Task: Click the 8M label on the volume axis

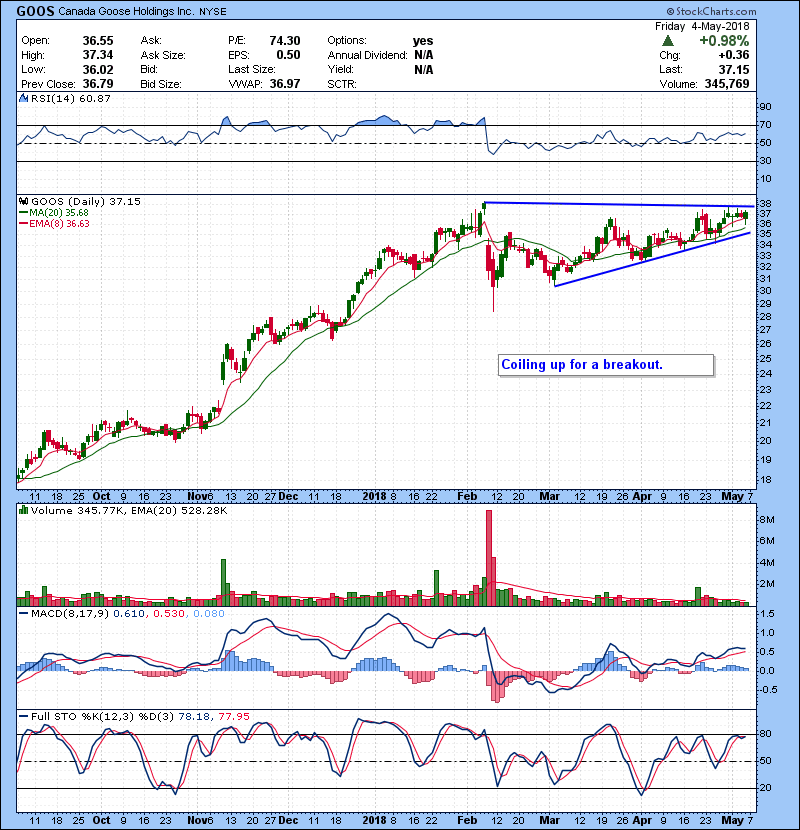Action: pyautogui.click(x=767, y=520)
